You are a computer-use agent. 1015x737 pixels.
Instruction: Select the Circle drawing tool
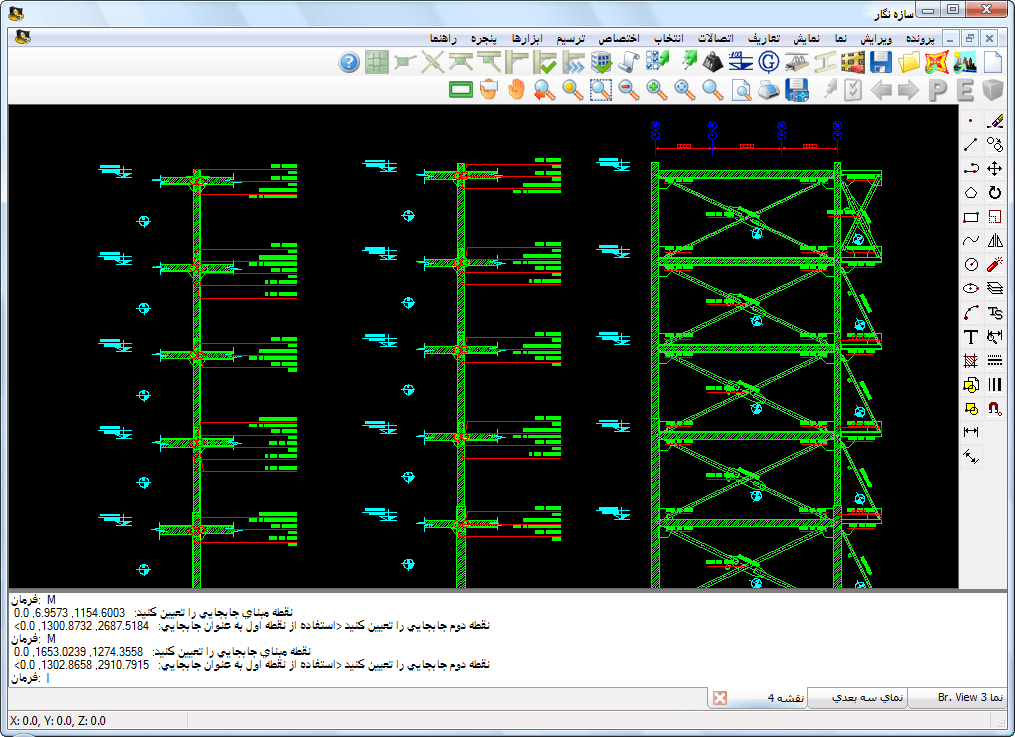970,265
